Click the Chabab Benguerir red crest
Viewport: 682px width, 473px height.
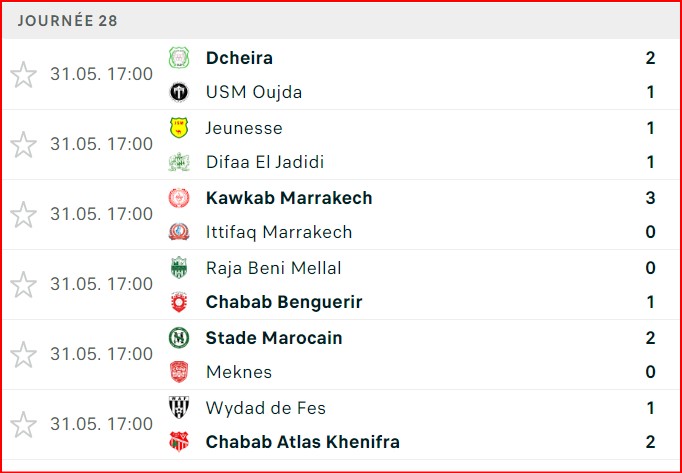(179, 302)
